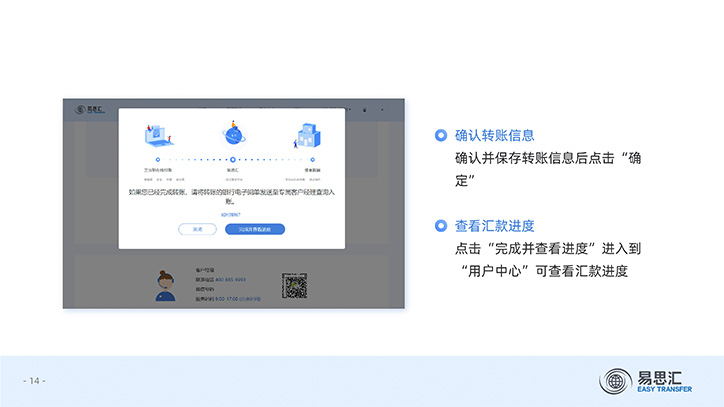Click the 查看汇款进度 heading
This screenshot has height=407, width=724.
click(x=494, y=225)
